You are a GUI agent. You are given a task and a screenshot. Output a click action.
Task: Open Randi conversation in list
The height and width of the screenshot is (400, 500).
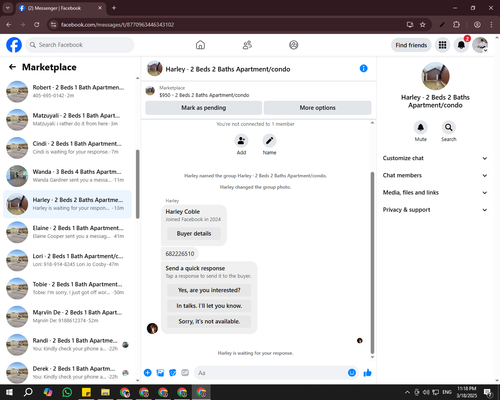[67, 344]
